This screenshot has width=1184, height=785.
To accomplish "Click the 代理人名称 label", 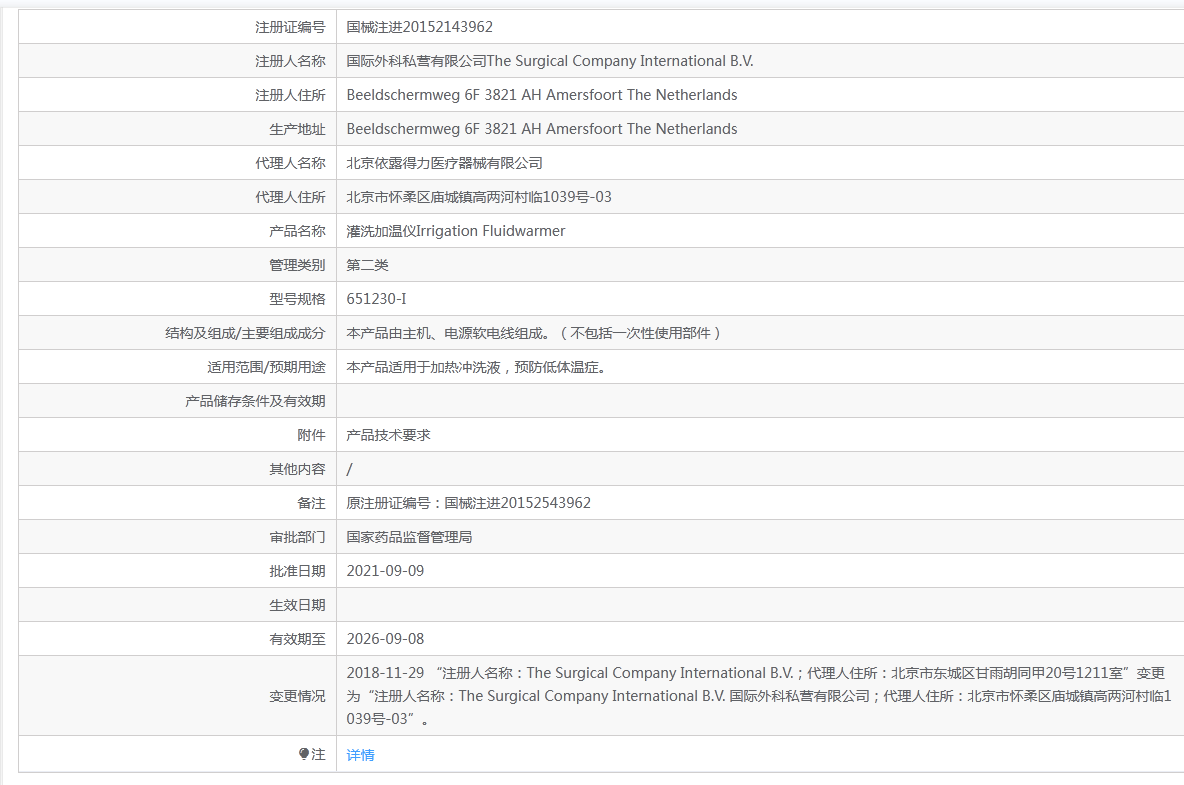I will pos(290,163).
